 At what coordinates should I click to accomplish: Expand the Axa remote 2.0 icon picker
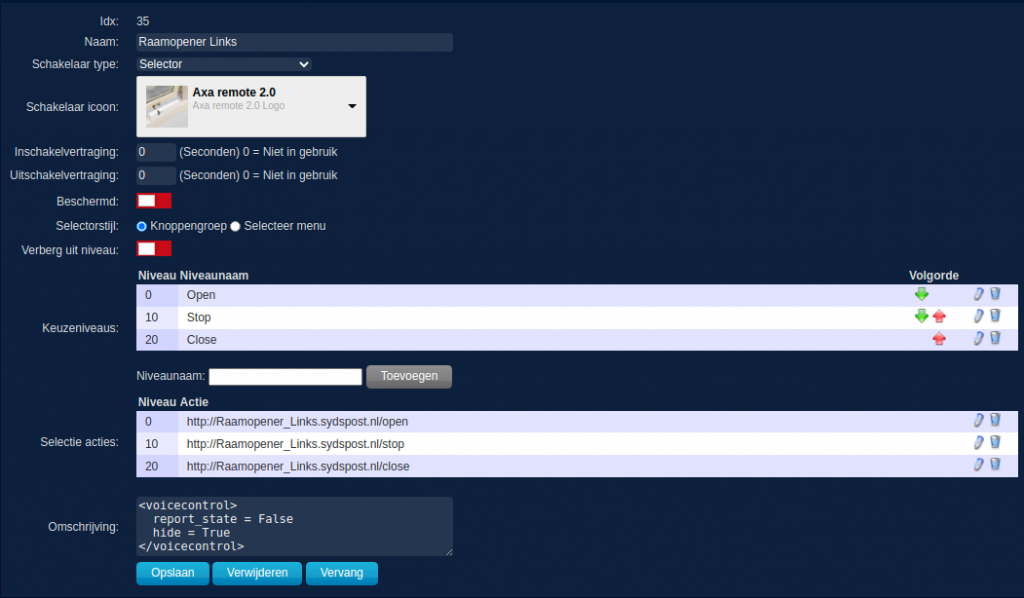352,106
